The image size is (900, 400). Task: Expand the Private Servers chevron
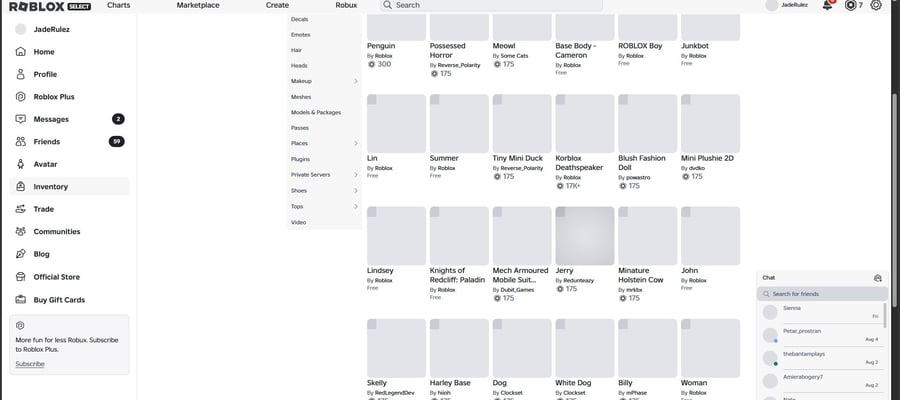[x=356, y=174]
